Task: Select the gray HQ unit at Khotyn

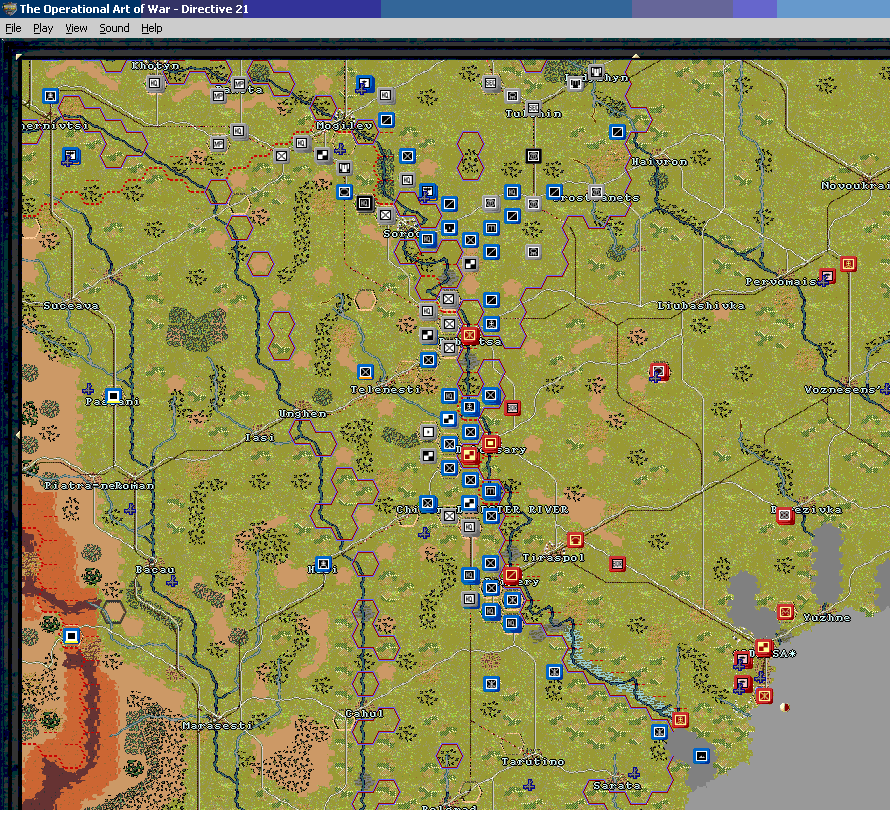Action: [154, 83]
